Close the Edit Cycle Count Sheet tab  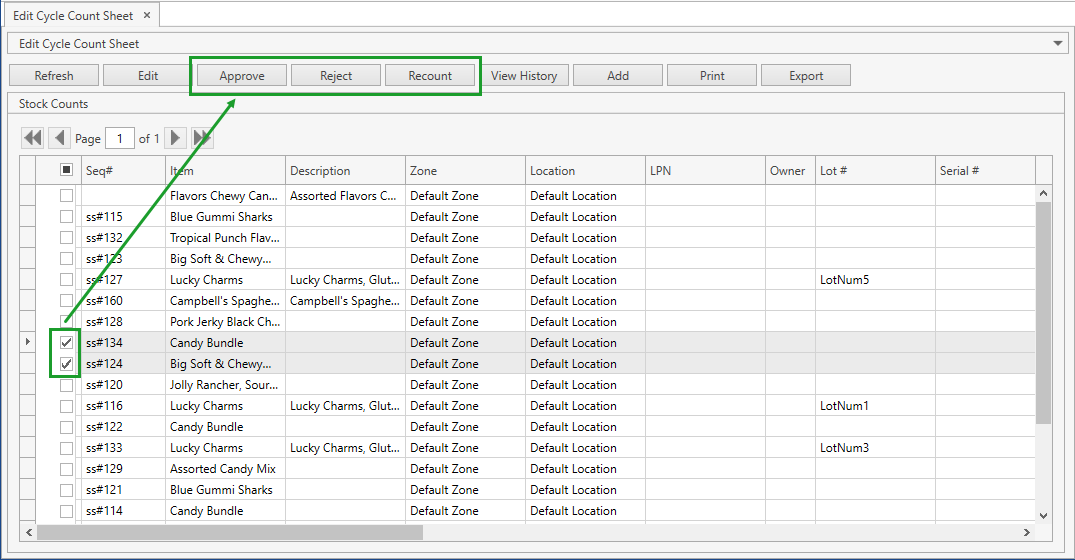[x=147, y=16]
